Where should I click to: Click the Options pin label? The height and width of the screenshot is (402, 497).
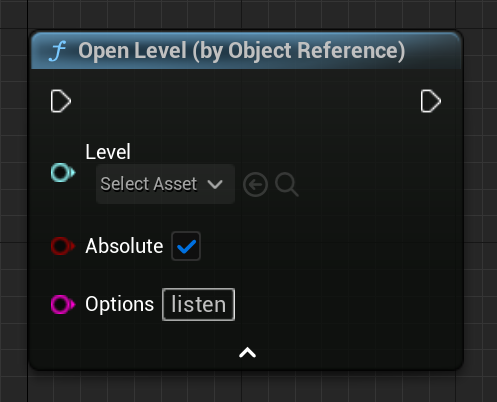(x=119, y=304)
